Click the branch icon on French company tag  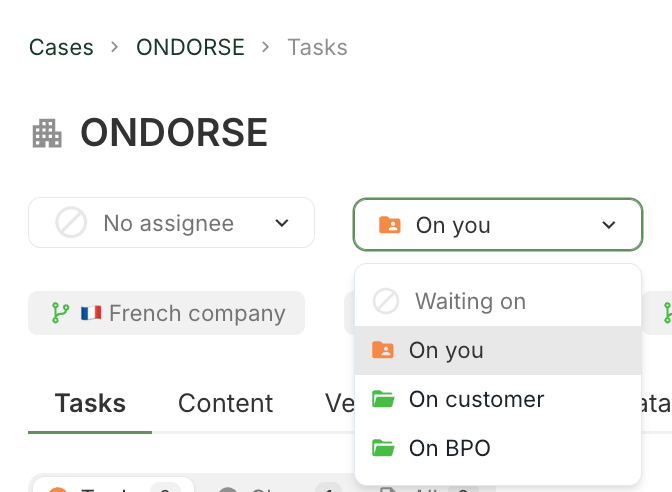pyautogui.click(x=60, y=313)
